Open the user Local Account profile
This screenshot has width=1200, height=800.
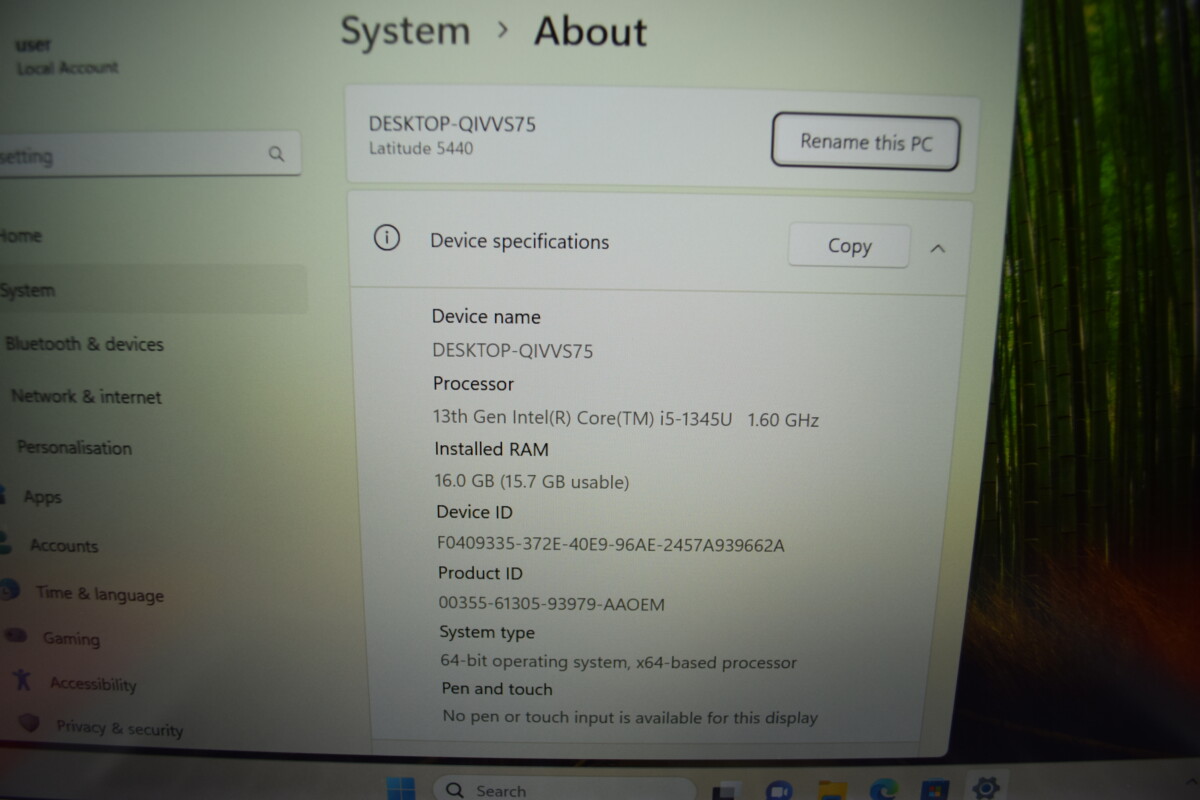click(x=65, y=56)
